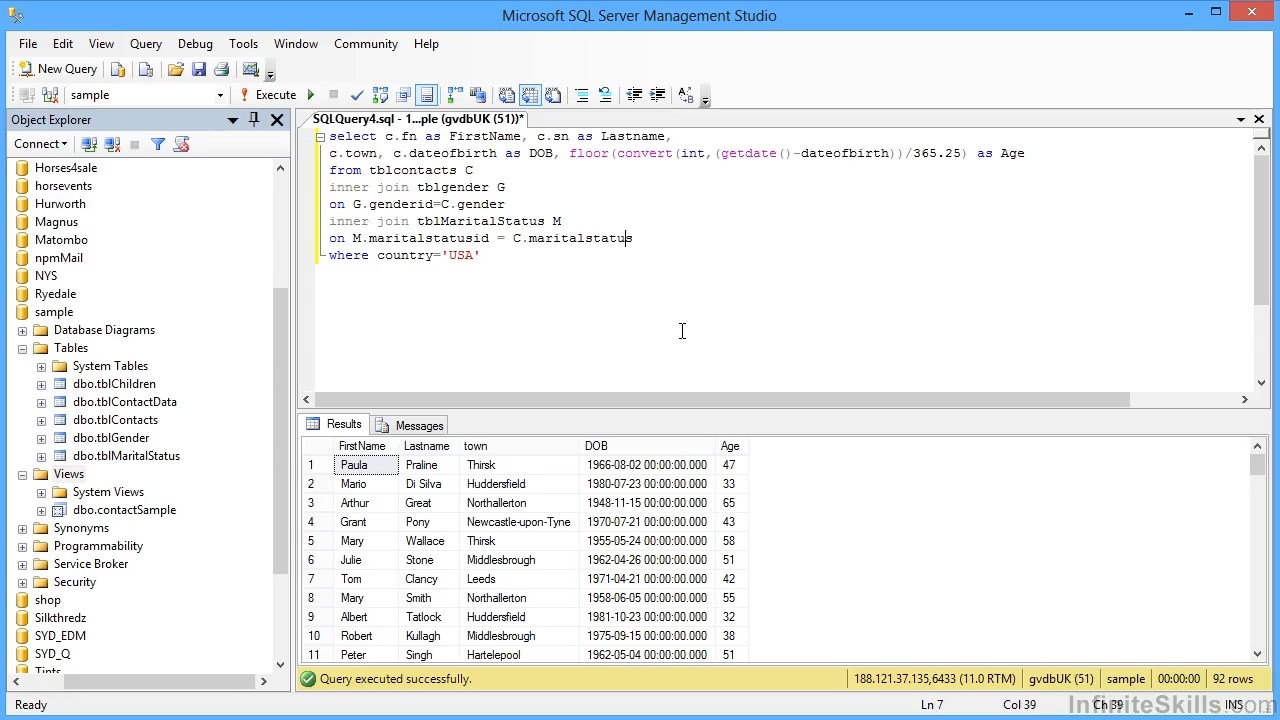The image size is (1280, 720).
Task: Click the Execute button
Action: coord(267,95)
